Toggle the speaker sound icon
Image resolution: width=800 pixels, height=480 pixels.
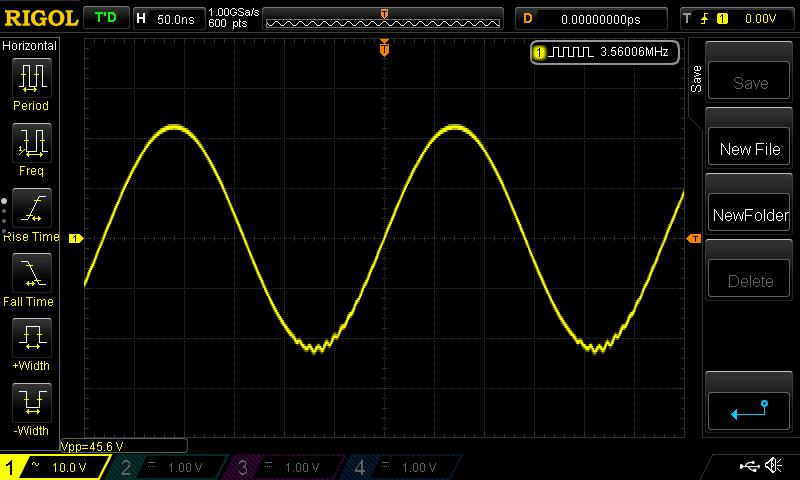[773, 466]
